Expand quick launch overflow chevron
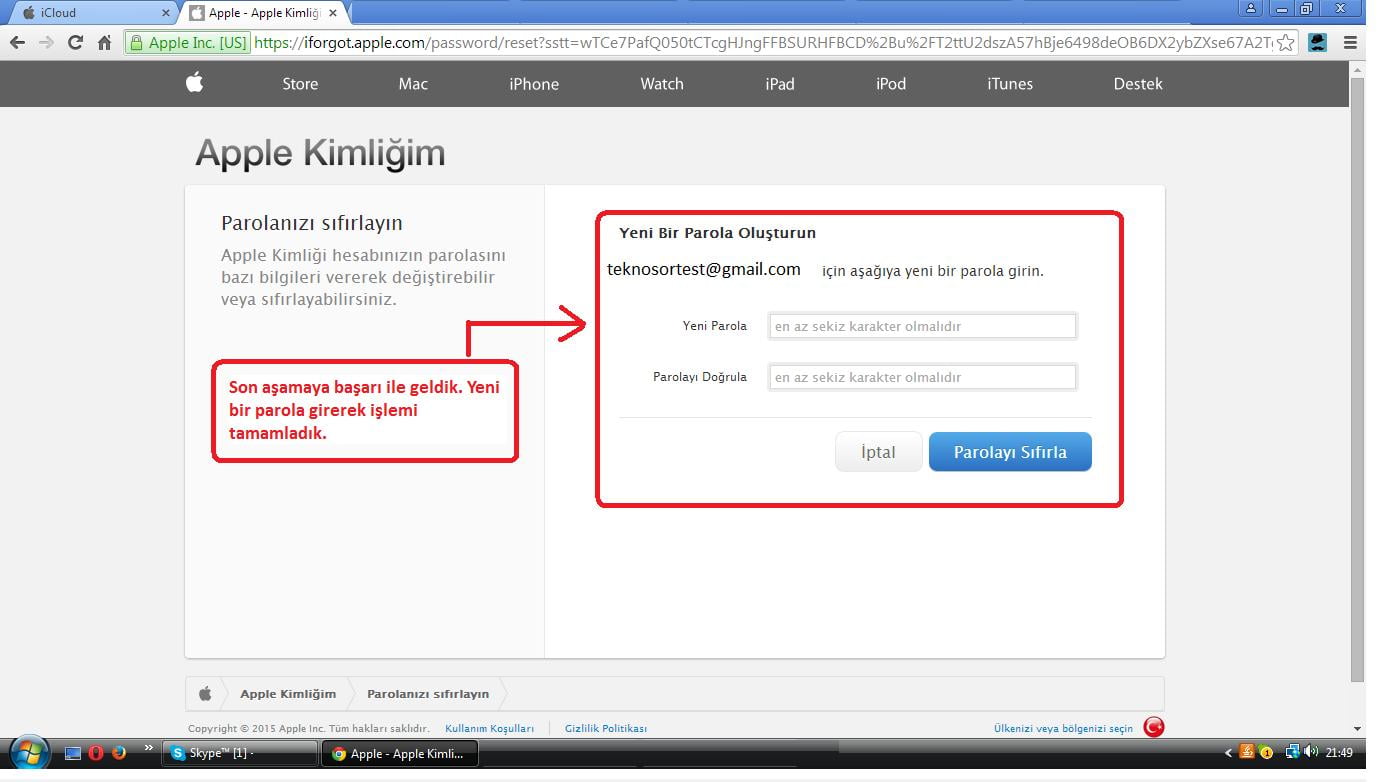The image size is (1384, 782). click(x=149, y=748)
